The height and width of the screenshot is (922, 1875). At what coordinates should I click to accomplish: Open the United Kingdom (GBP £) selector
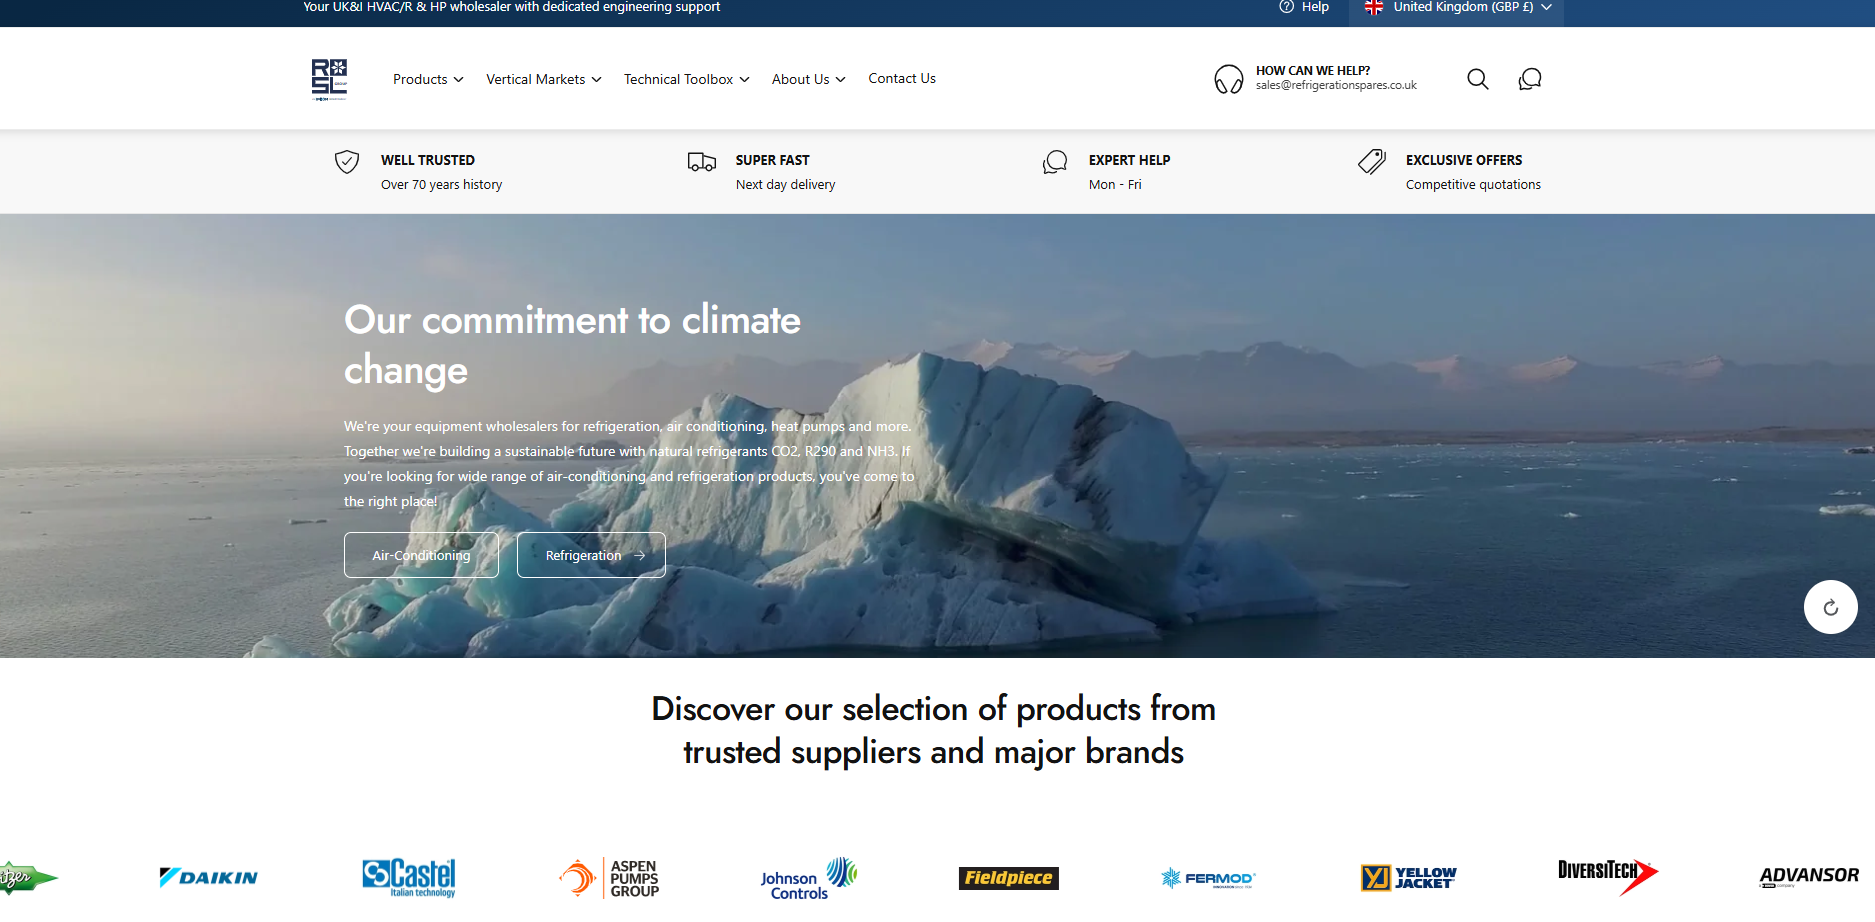tap(1458, 7)
